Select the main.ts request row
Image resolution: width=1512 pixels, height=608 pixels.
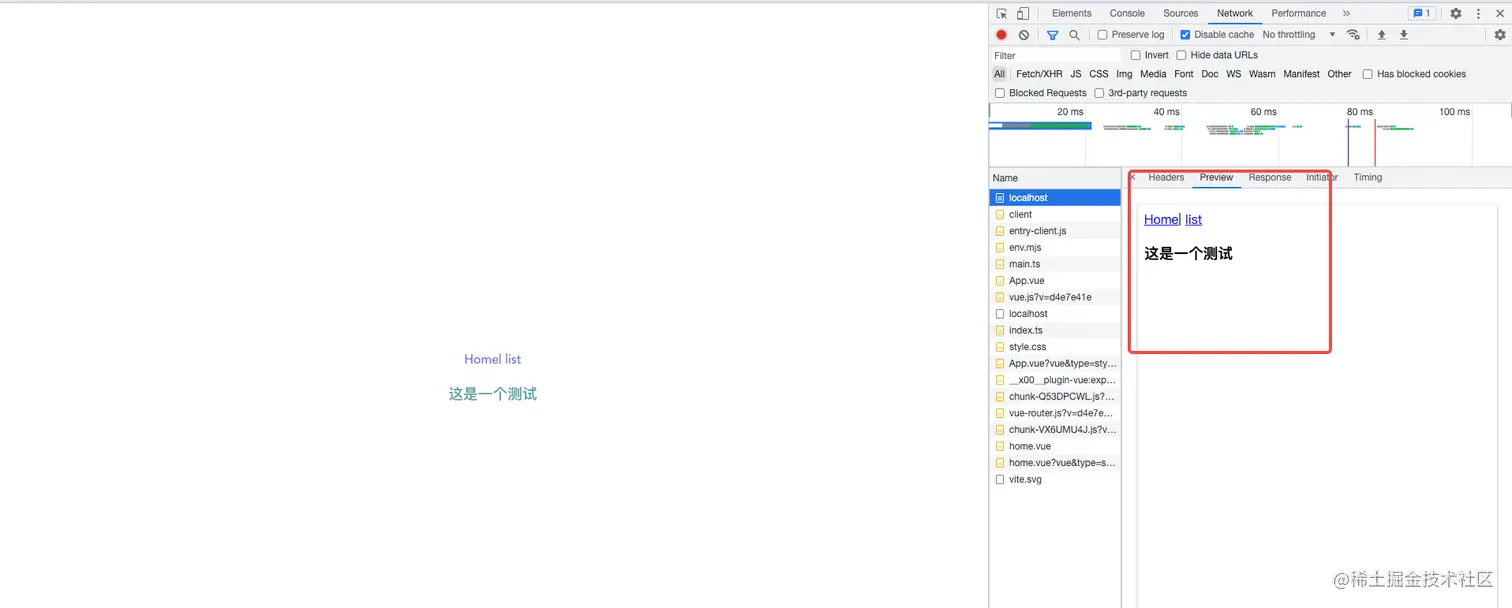click(1055, 264)
